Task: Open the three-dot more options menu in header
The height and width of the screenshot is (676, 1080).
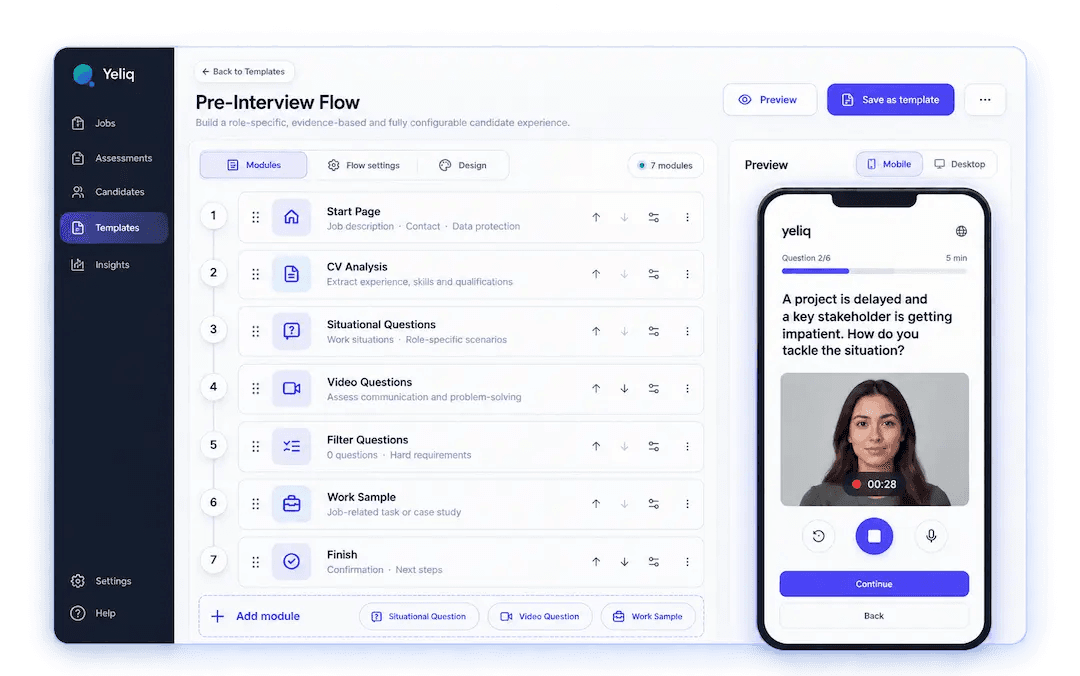Action: tap(985, 100)
